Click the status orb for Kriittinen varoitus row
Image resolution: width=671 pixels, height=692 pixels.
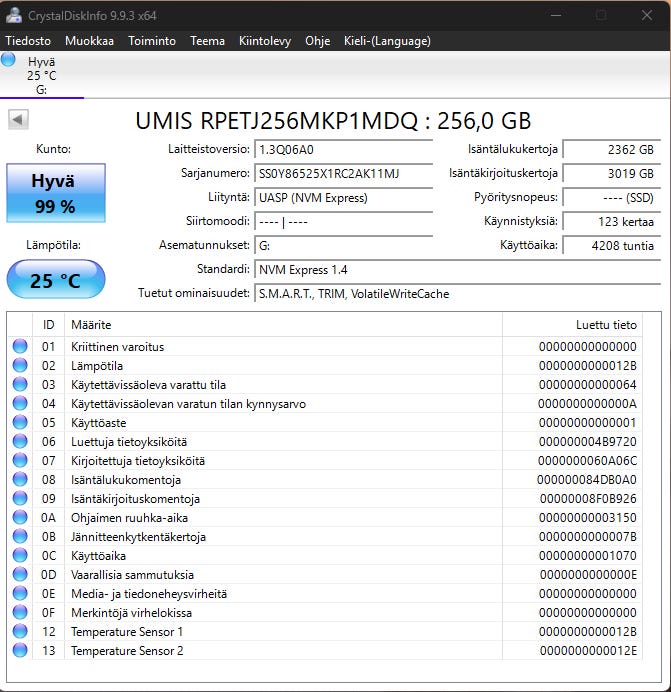pos(20,346)
